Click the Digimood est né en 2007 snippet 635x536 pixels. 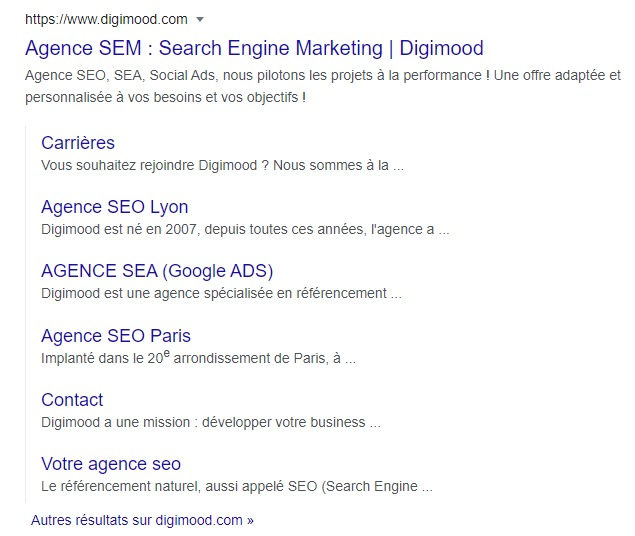pos(245,229)
